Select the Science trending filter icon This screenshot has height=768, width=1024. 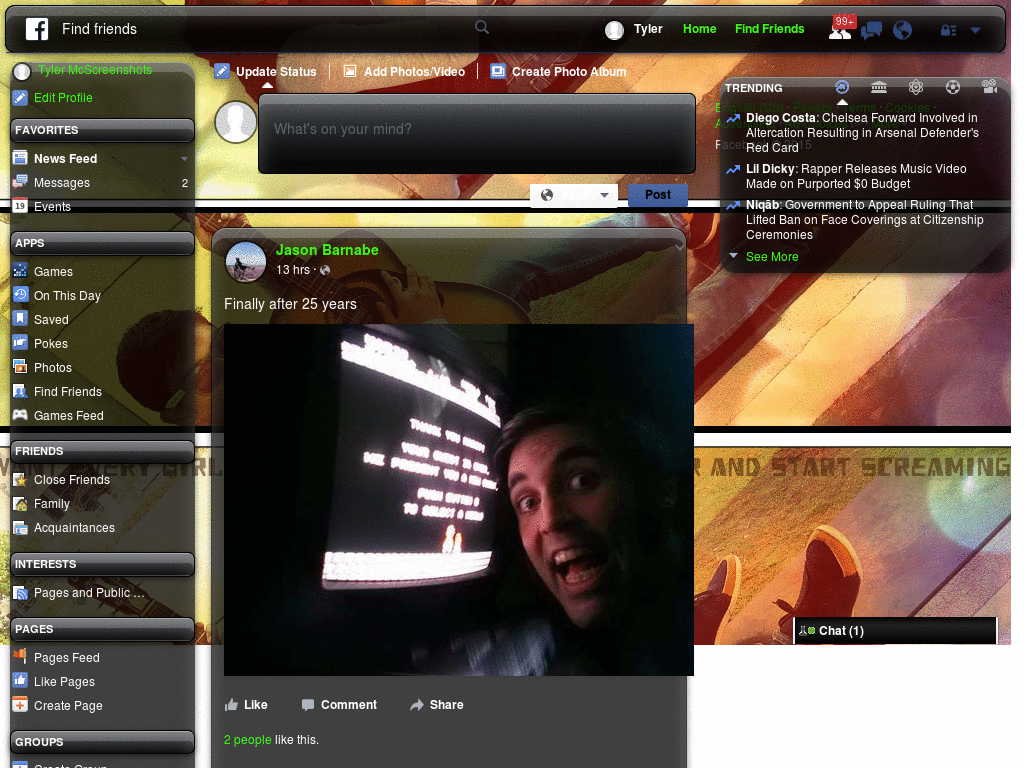(x=916, y=87)
